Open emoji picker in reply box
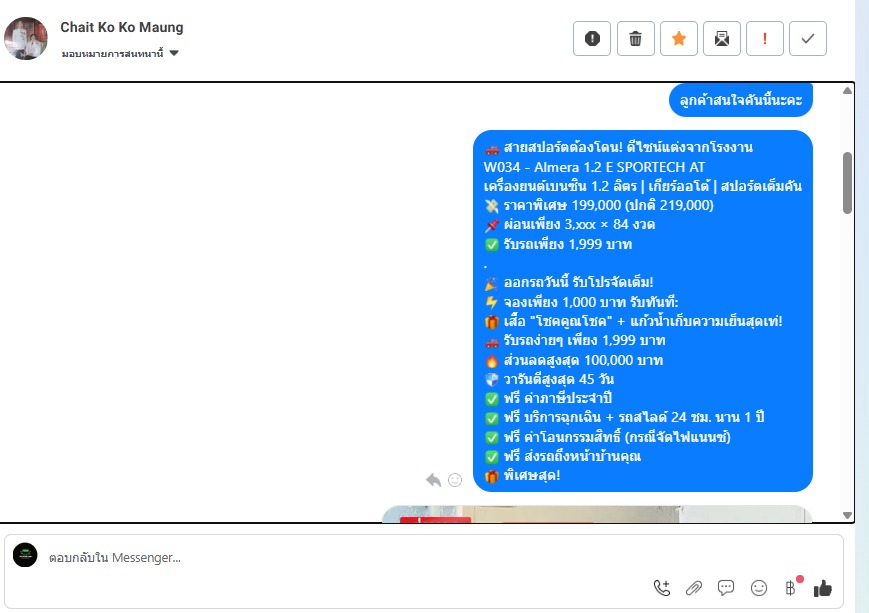Image resolution: width=869 pixels, height=613 pixels. point(759,588)
